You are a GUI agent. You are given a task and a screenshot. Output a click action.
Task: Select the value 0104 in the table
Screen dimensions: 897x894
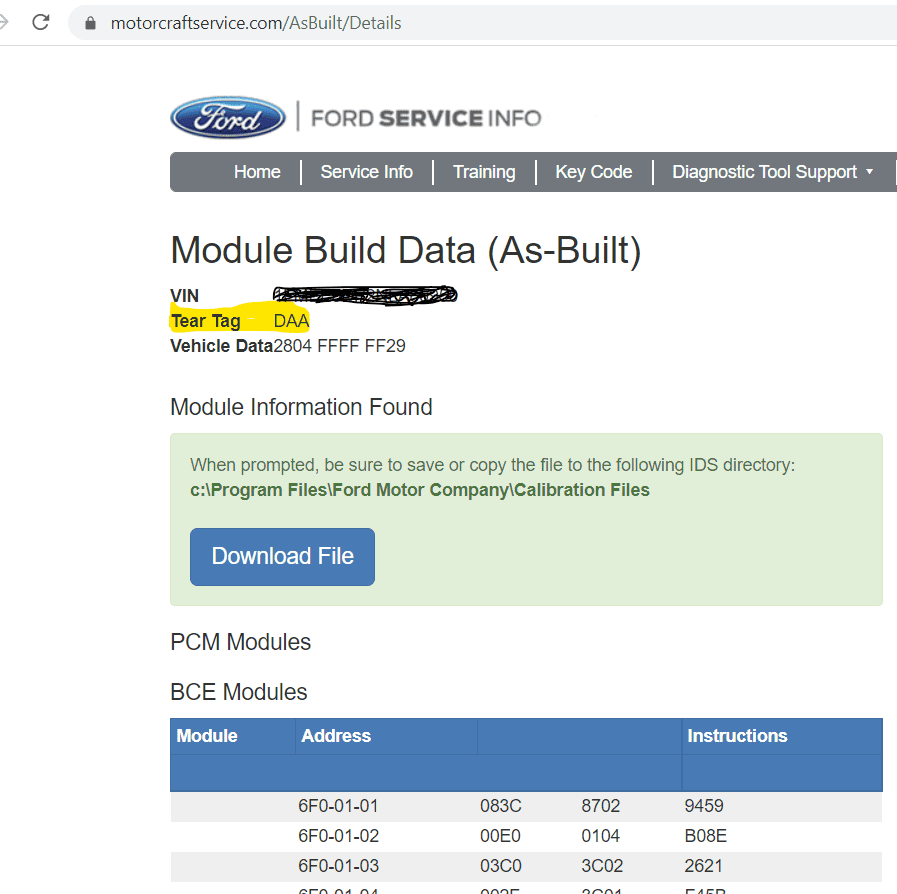tap(600, 836)
